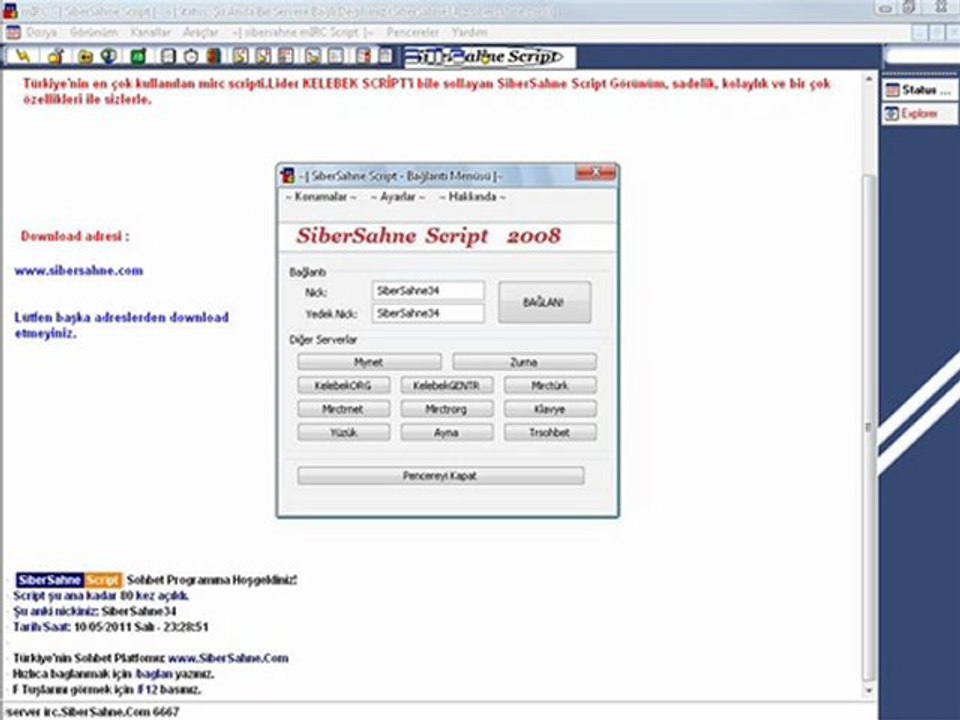
Task: Click the 'Tarih/Saat' status line
Action: coord(111,627)
